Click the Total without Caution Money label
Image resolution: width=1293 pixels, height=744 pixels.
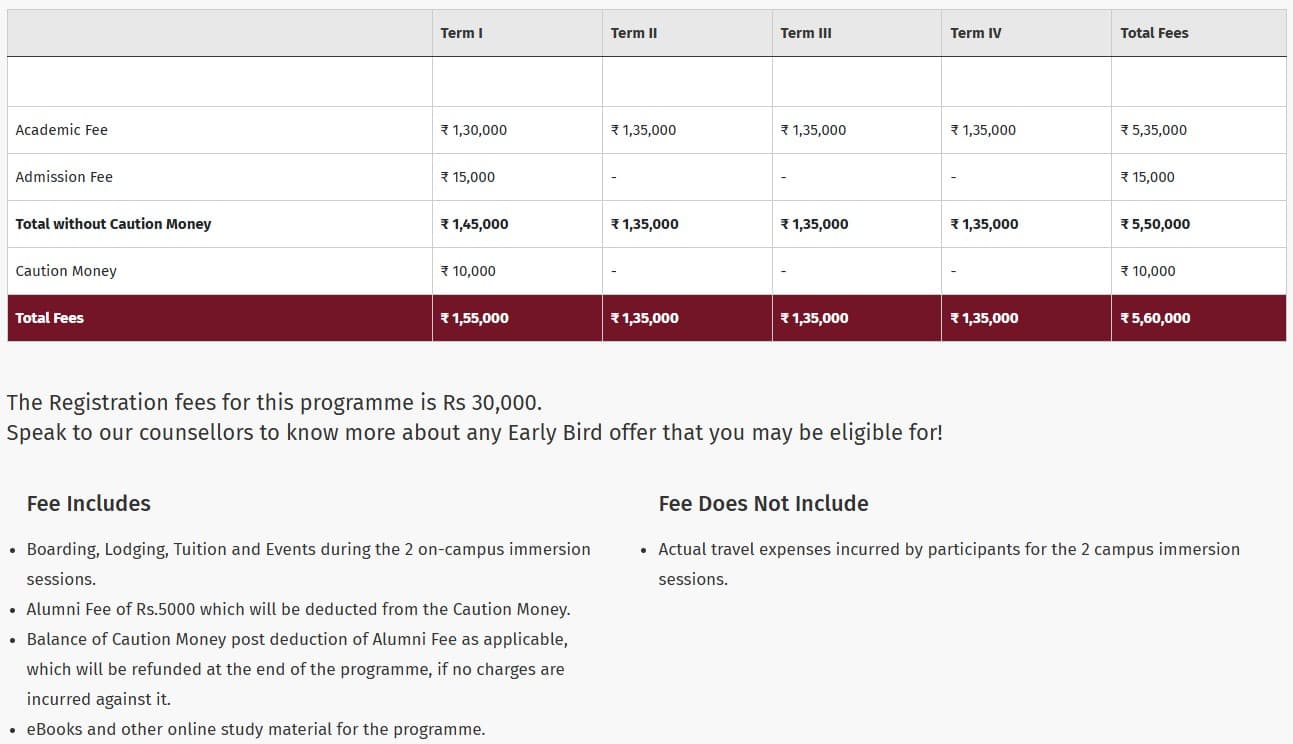[113, 224]
